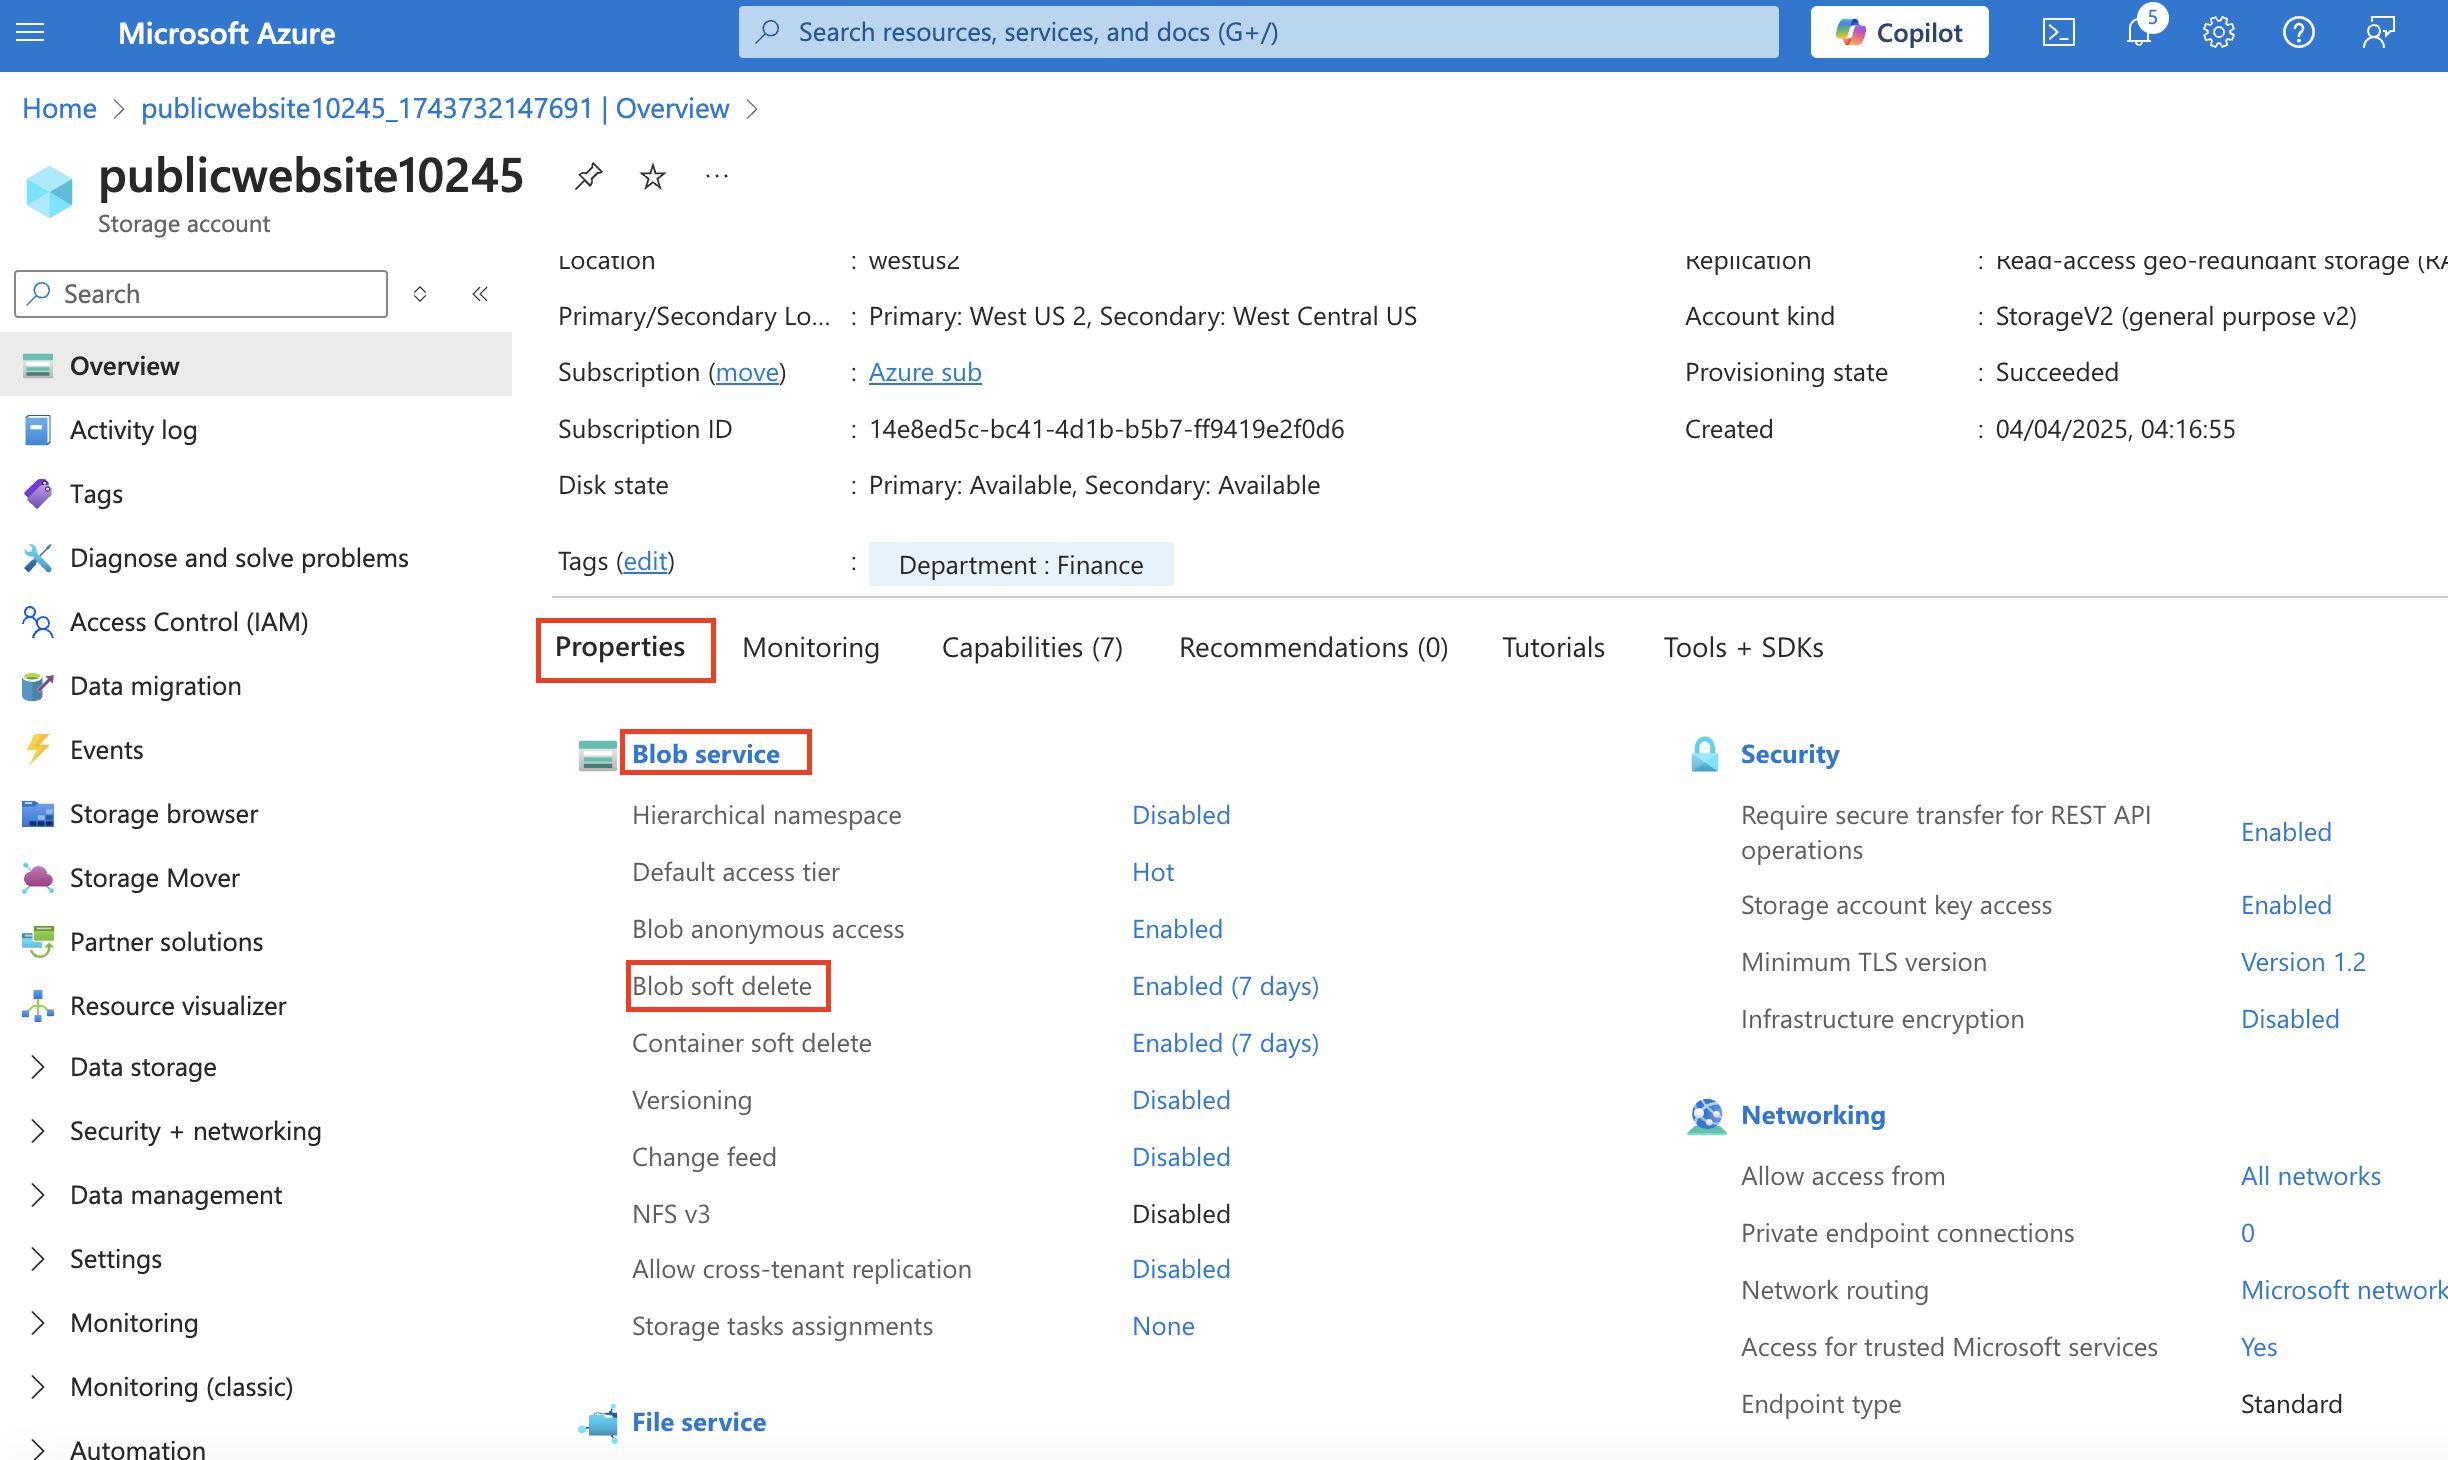
Task: Click the Access Control IAM icon
Action: pos(38,622)
